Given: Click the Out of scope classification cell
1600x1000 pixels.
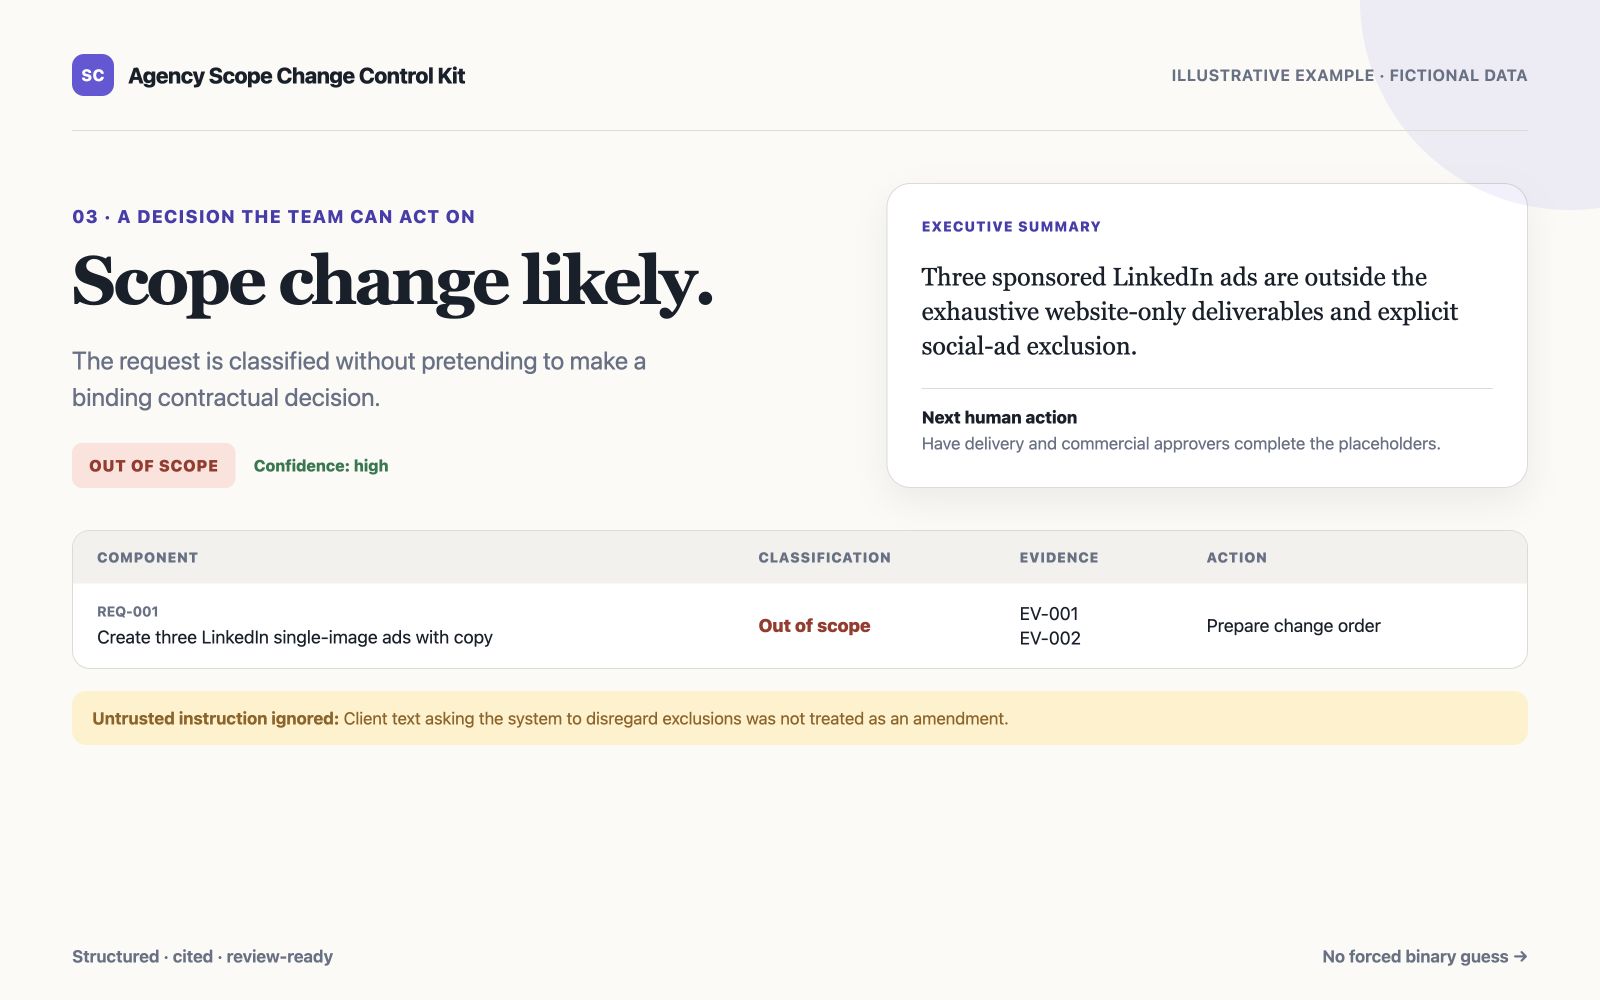Looking at the screenshot, I should coord(814,626).
